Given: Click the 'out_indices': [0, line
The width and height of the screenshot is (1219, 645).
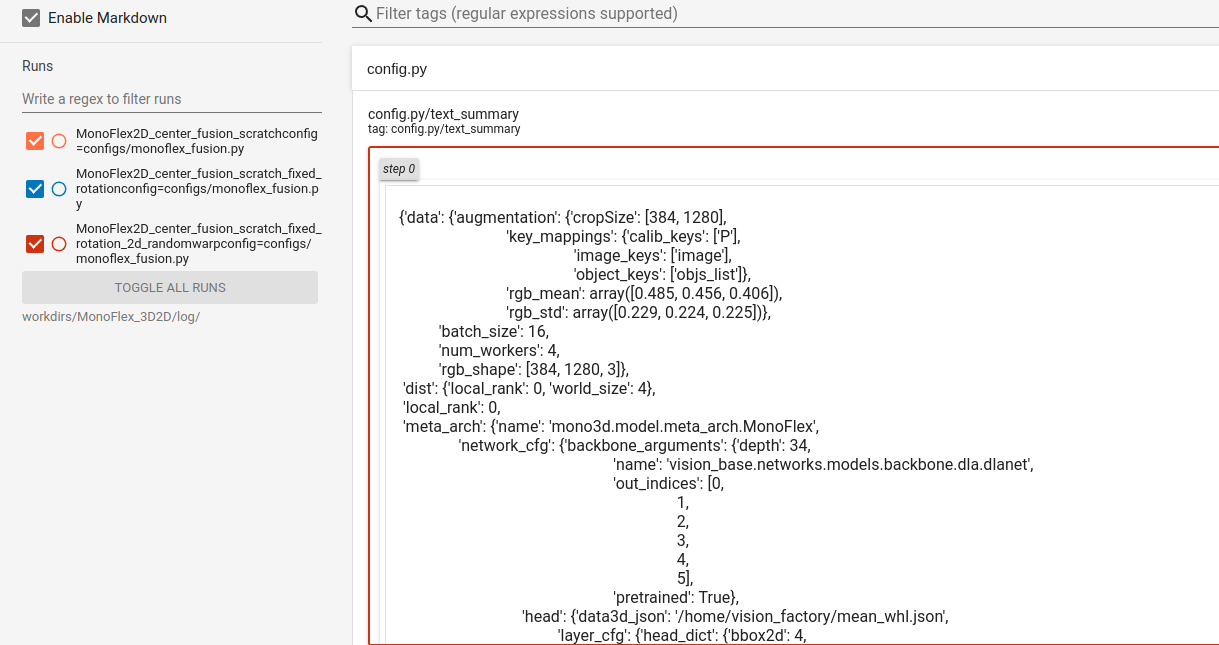Looking at the screenshot, I should (668, 483).
